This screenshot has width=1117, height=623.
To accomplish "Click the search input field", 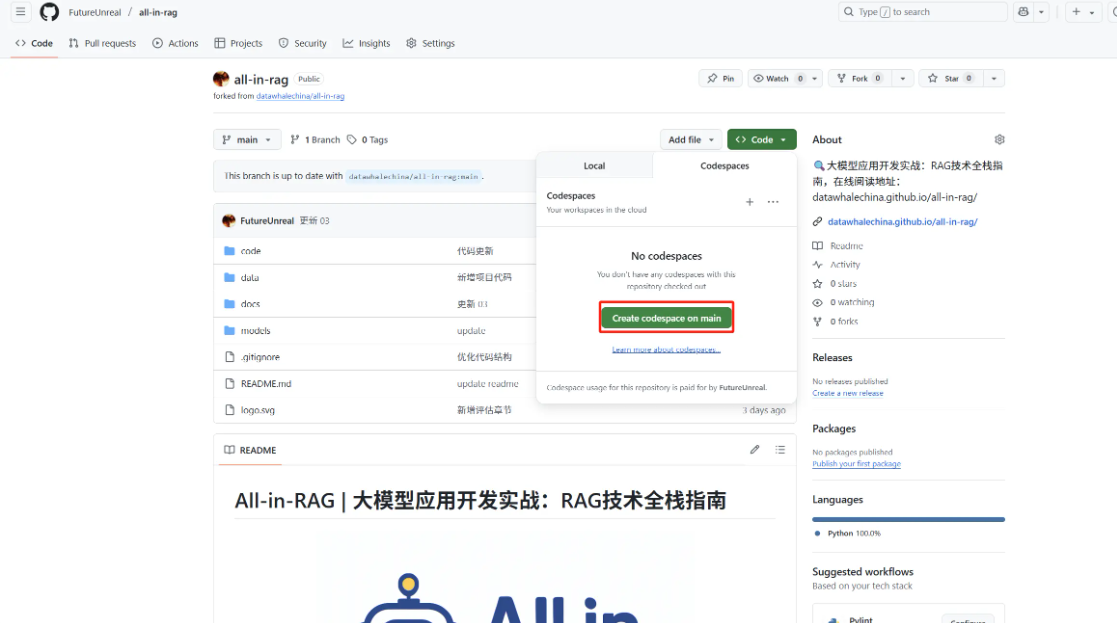I will tap(920, 11).
